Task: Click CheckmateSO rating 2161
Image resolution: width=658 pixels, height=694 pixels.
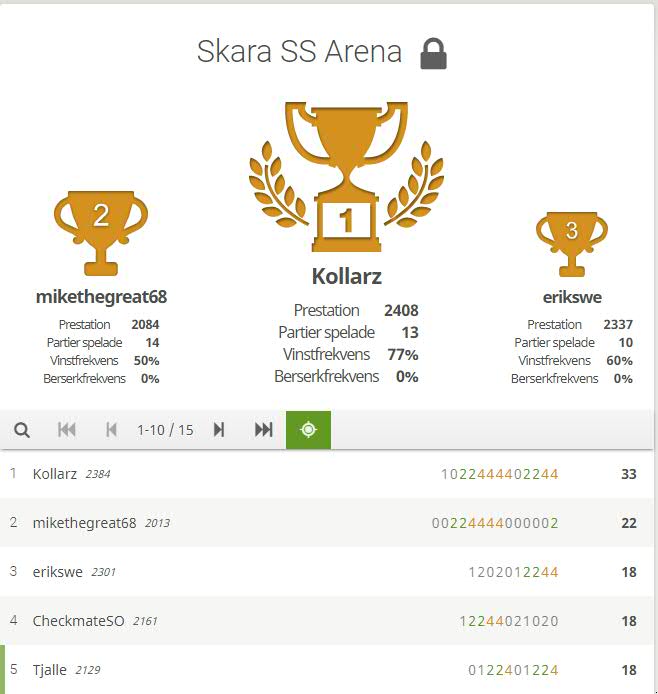Action: pyautogui.click(x=145, y=621)
